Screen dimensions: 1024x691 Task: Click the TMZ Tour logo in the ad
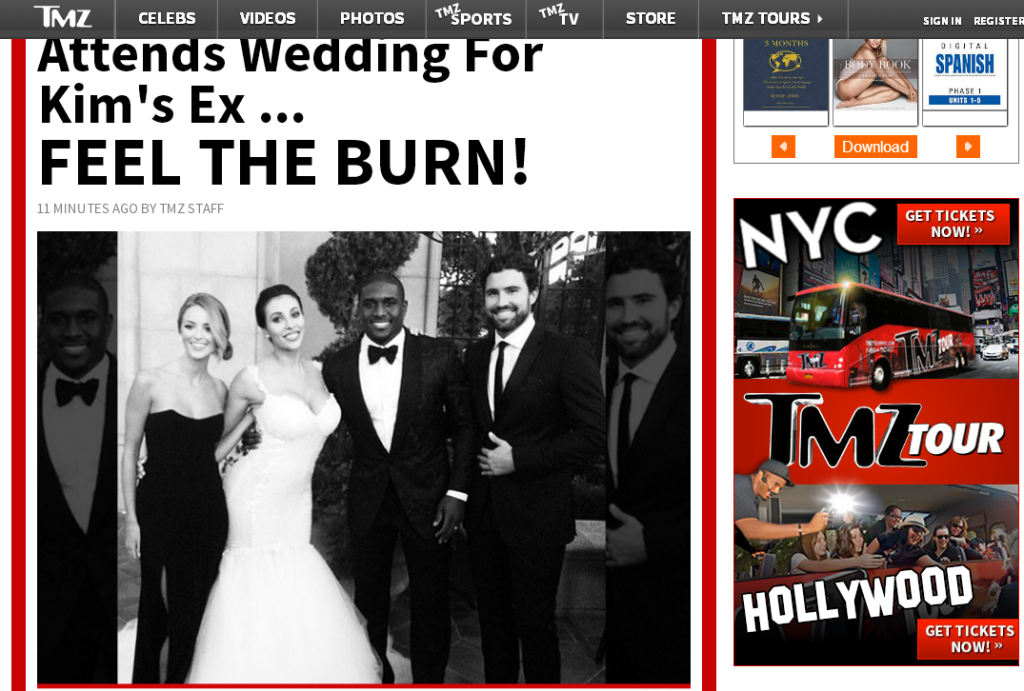874,431
